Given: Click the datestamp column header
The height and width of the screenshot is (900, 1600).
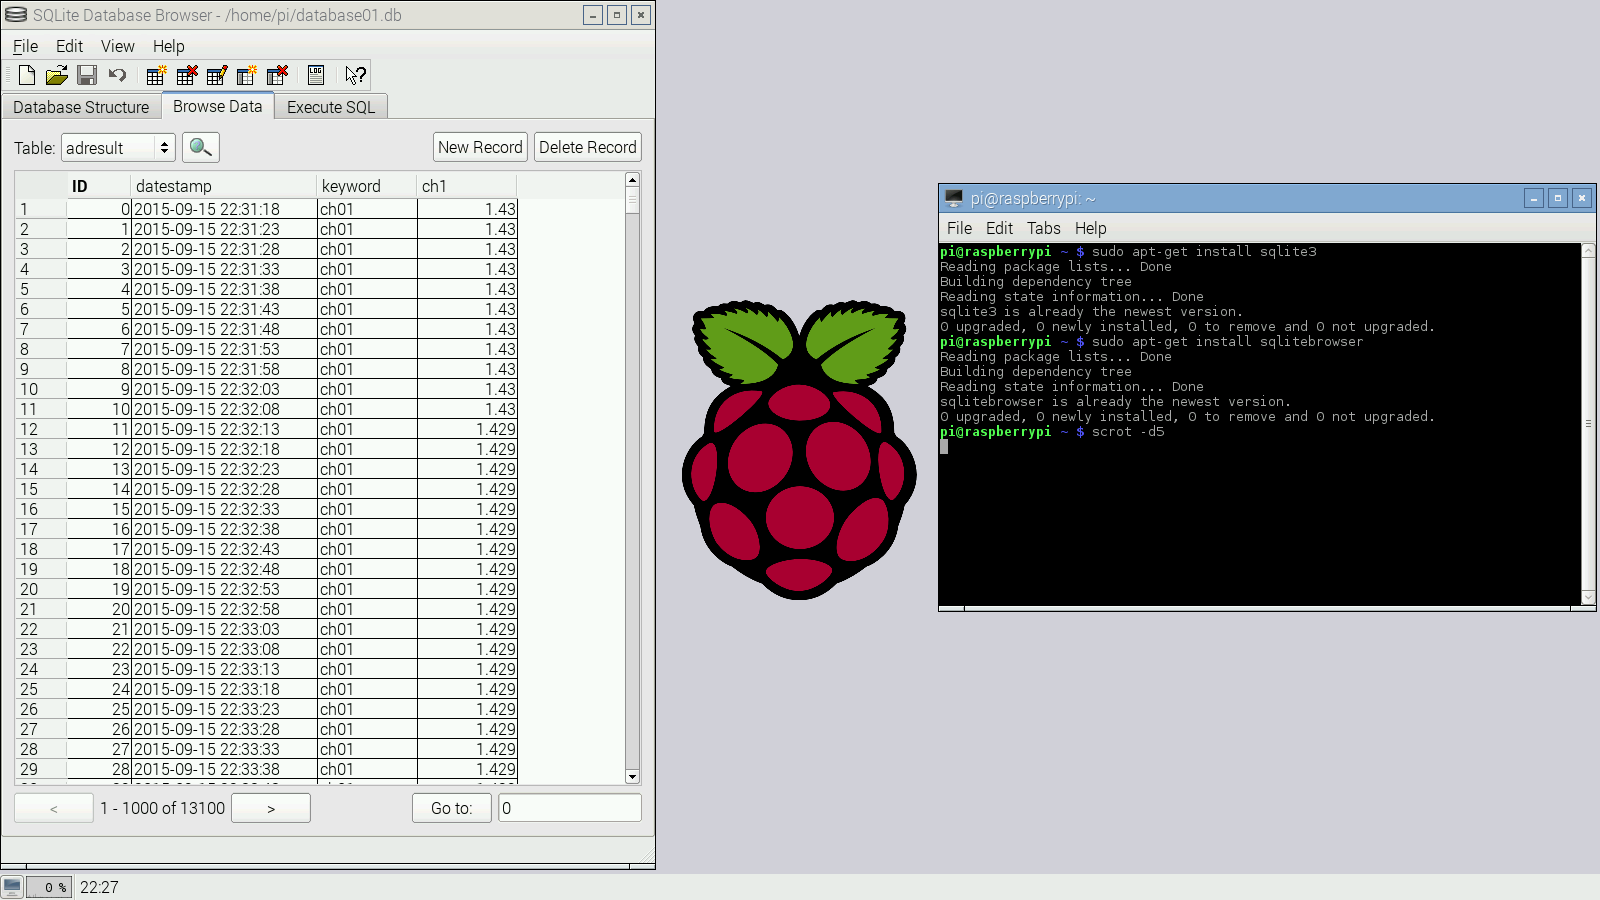Looking at the screenshot, I should (x=224, y=186).
